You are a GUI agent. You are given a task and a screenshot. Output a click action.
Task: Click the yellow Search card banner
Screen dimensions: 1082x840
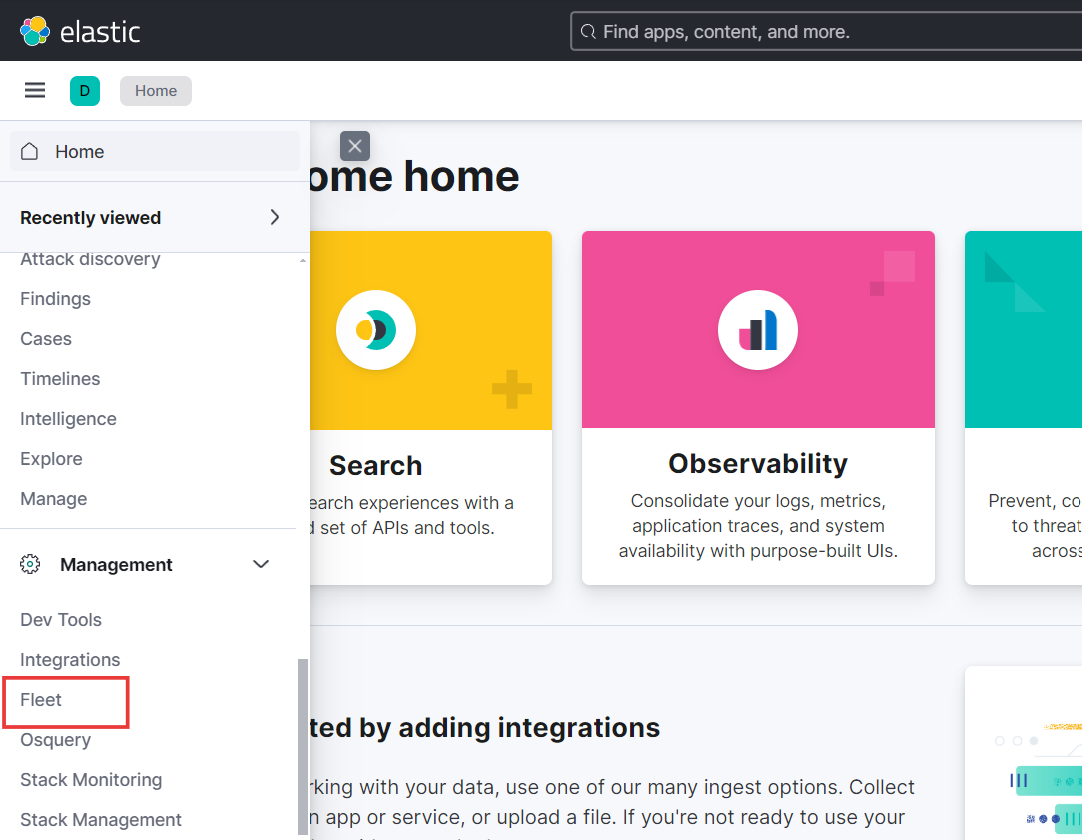click(x=431, y=330)
